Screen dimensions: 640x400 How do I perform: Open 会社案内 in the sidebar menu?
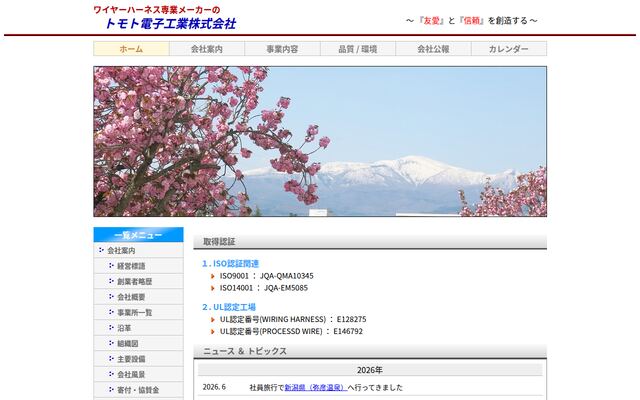pyautogui.click(x=138, y=250)
